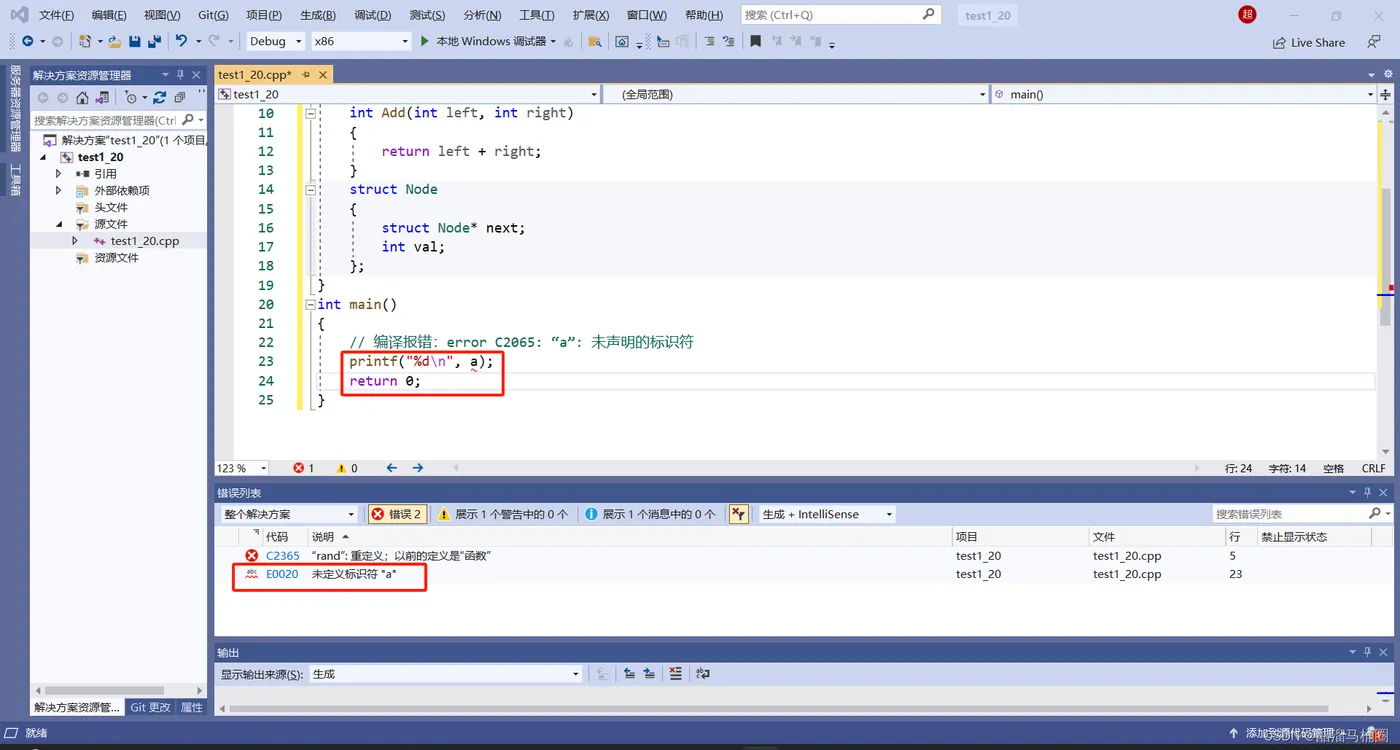
Task: Click the collapse all icon in Solution Explorer
Action: [x=180, y=97]
